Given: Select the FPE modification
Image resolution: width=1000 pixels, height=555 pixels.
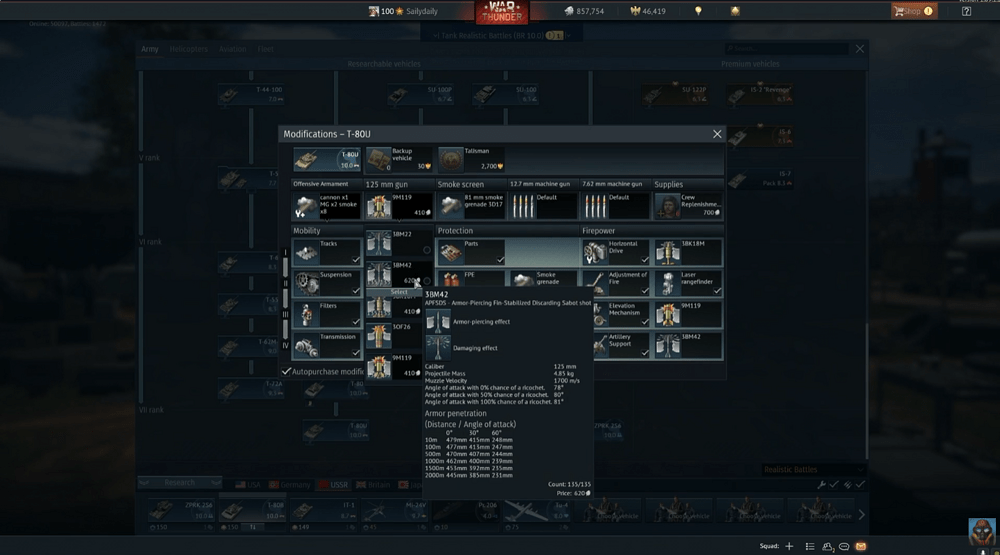Looking at the screenshot, I should (x=471, y=279).
